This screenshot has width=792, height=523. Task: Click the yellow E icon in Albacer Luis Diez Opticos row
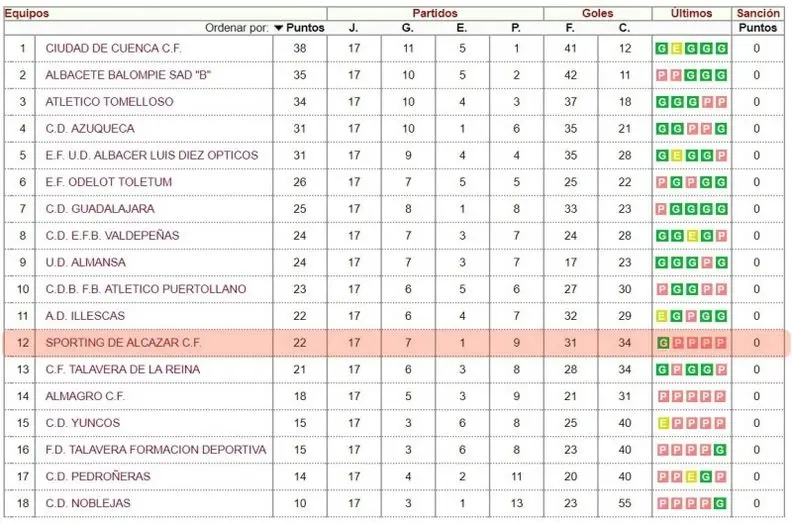[677, 155]
